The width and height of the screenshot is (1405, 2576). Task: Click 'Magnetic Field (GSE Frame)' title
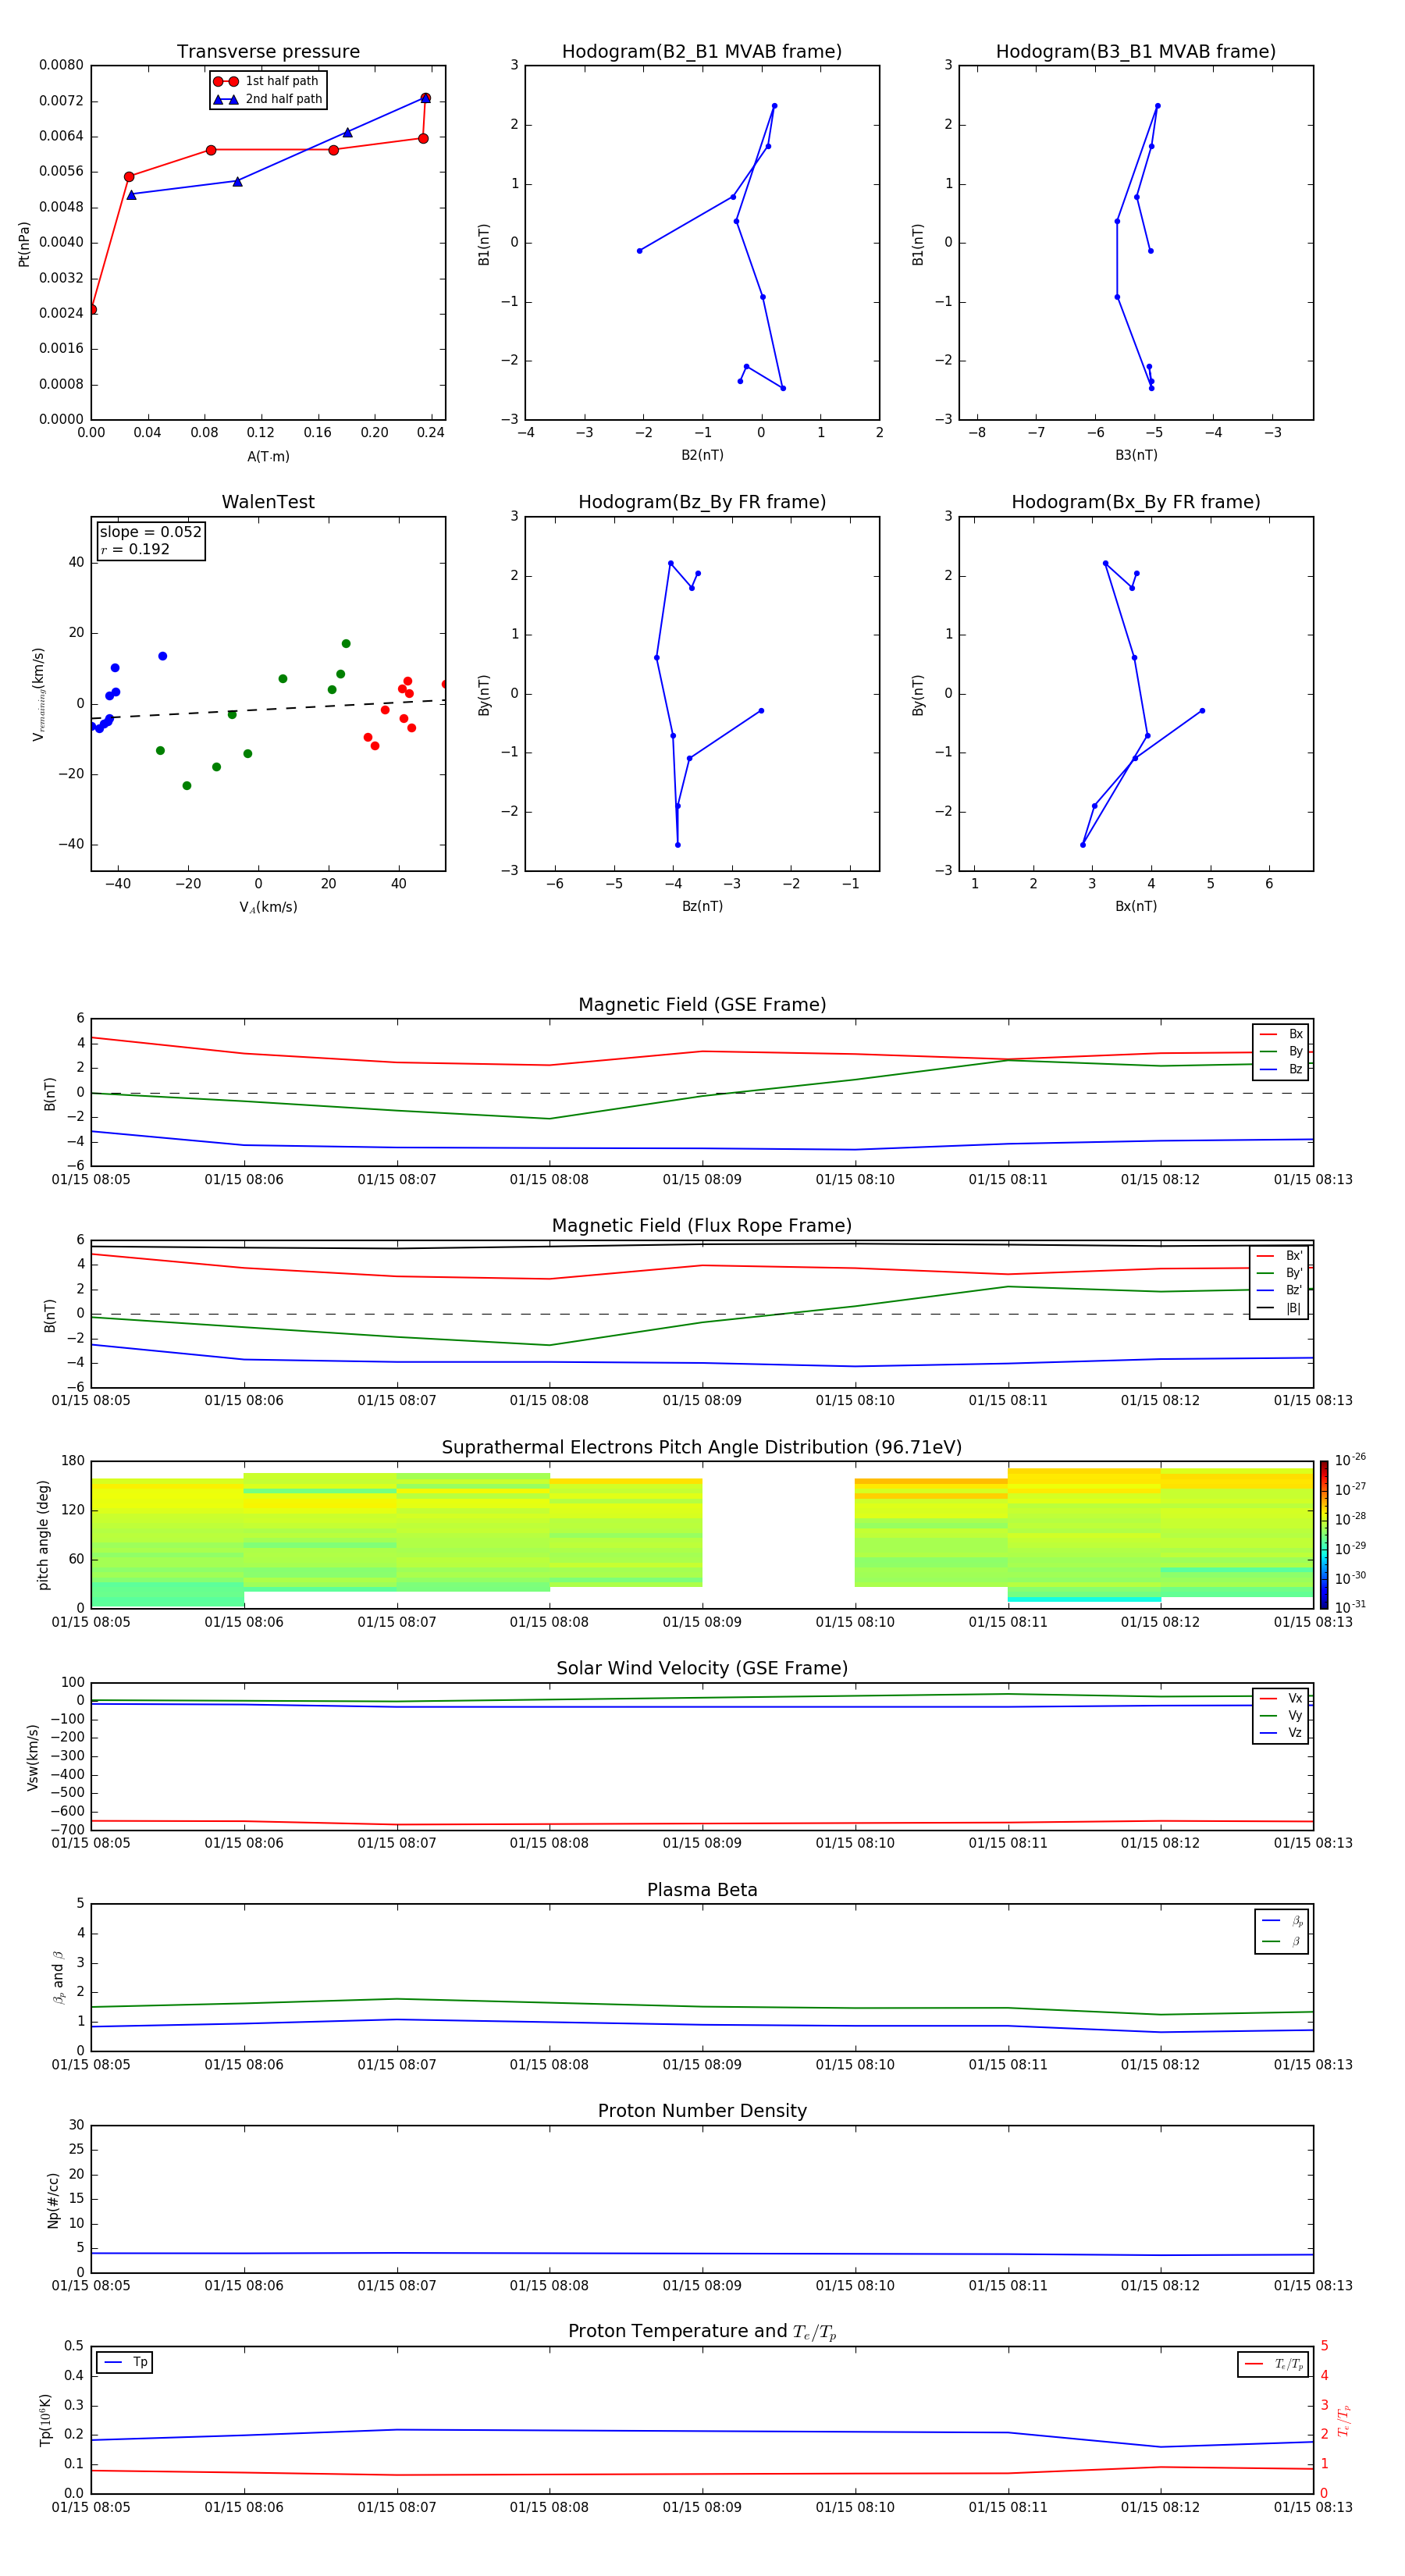tap(702, 1005)
